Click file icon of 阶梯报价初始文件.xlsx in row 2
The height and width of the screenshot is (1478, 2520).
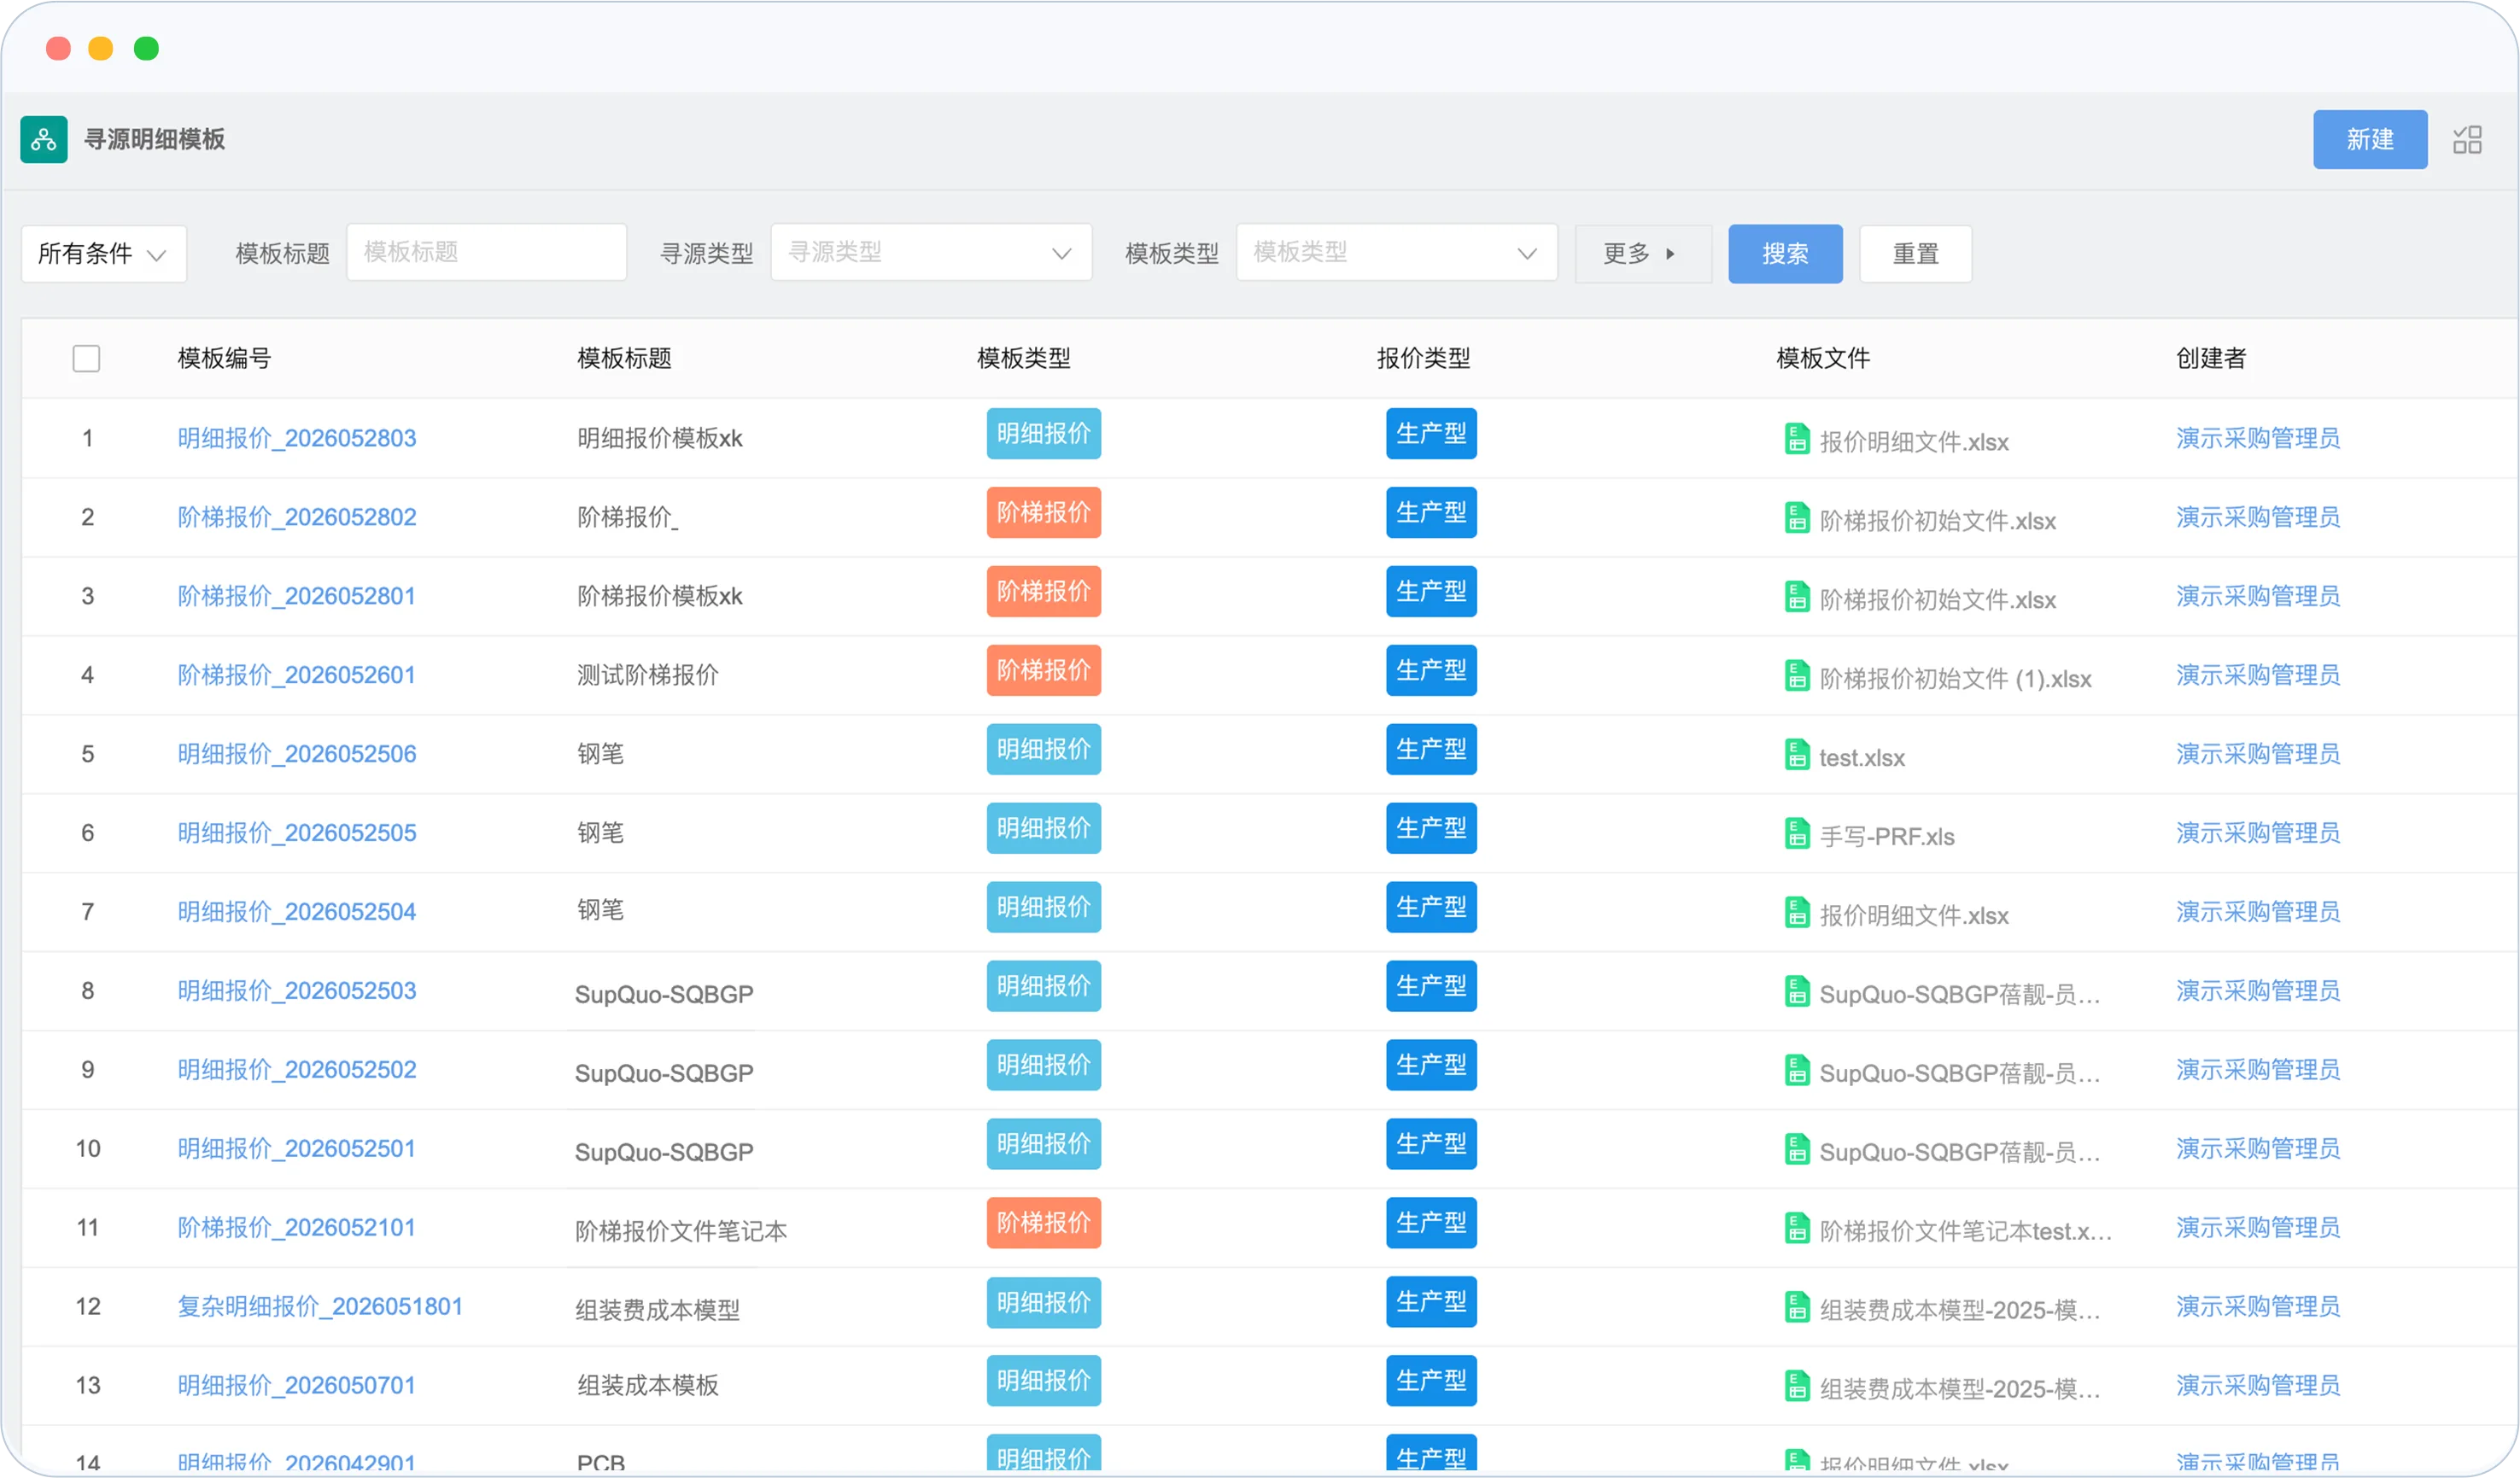1797,518
